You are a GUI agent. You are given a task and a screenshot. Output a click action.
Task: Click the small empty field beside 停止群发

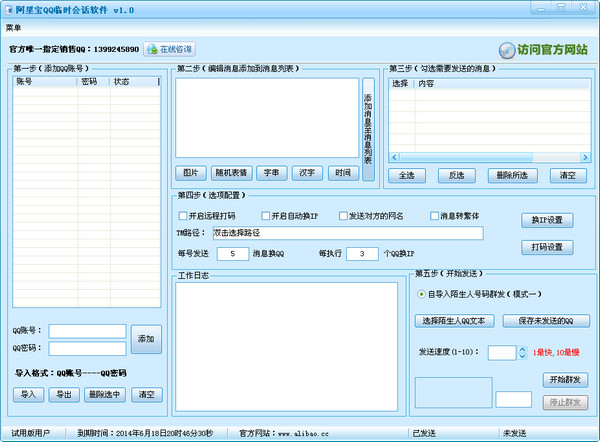coord(514,400)
